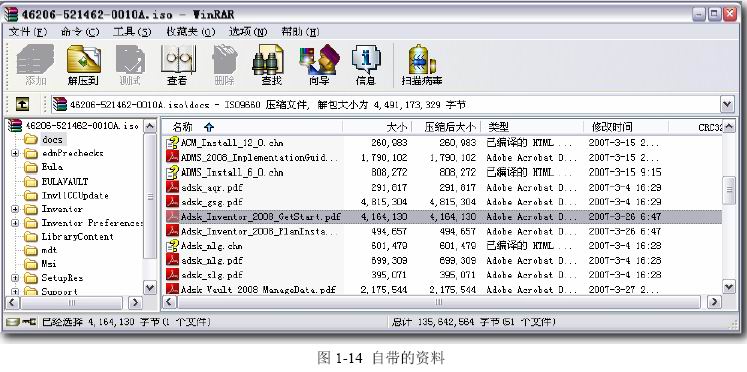Sort by the CRC32 column header
The width and height of the screenshot is (747, 372).
tap(696, 127)
